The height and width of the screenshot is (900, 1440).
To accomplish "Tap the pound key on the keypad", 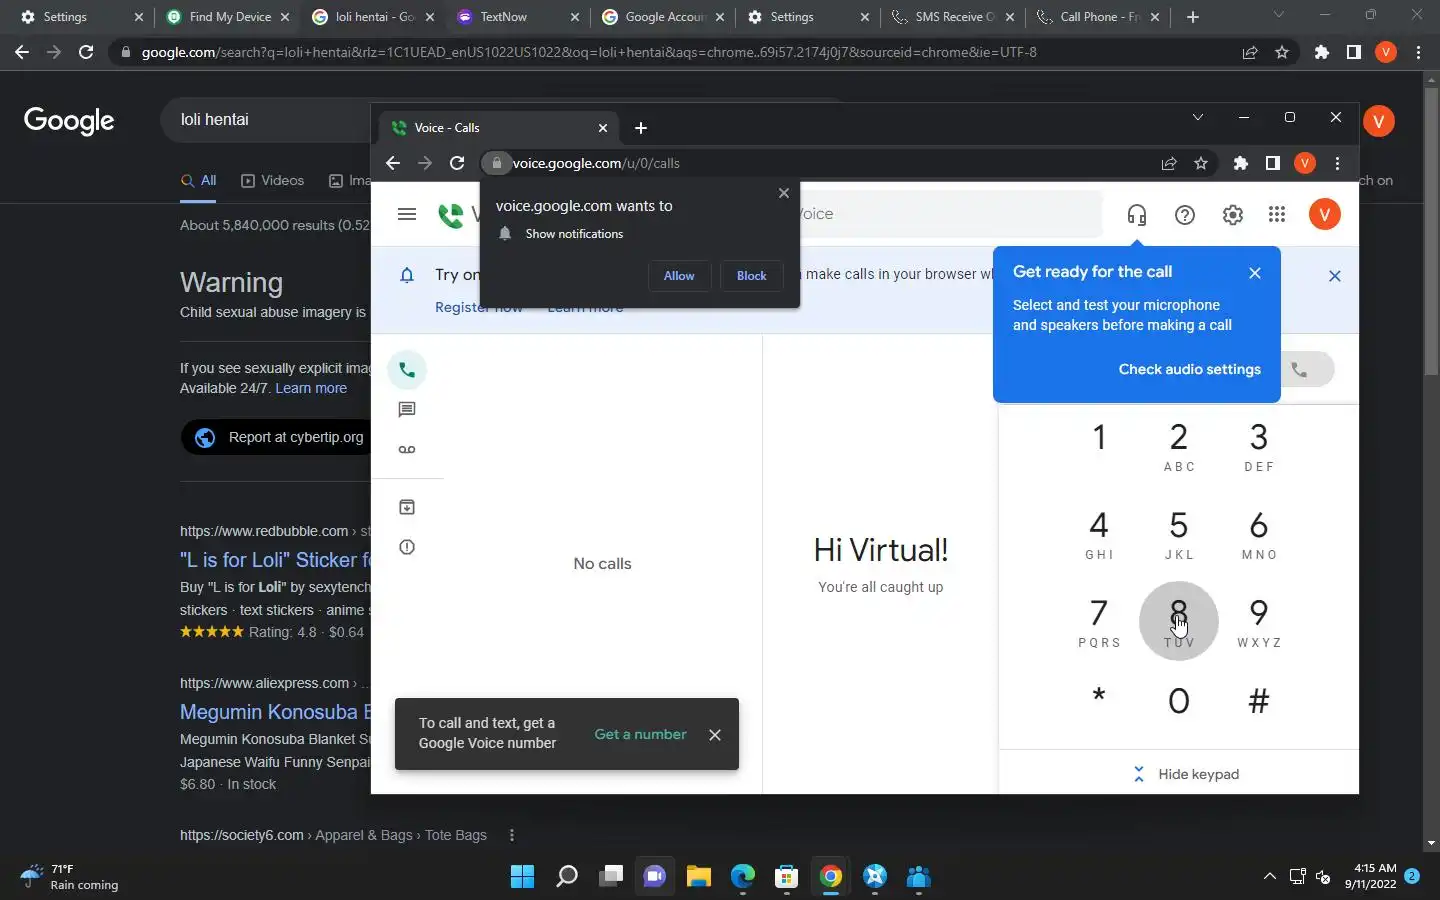I will (1259, 701).
